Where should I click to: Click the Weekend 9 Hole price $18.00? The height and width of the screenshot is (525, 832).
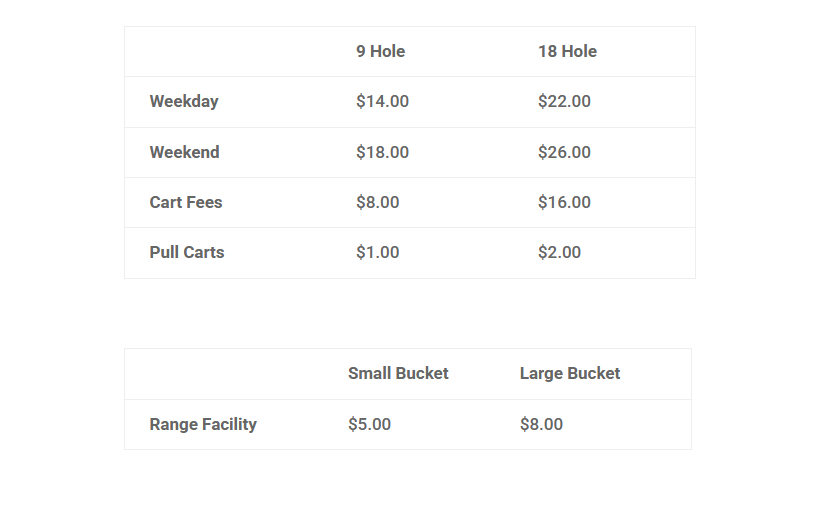(382, 153)
